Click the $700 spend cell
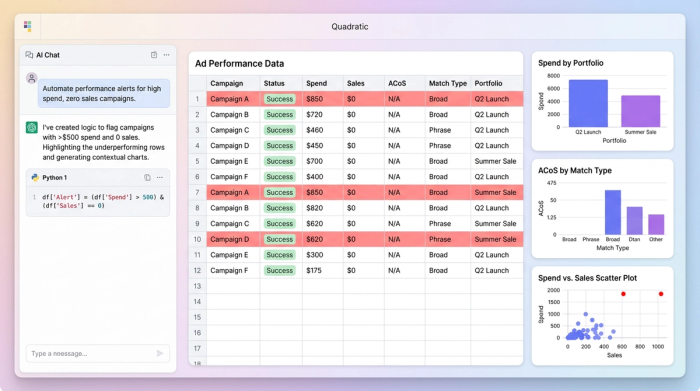Viewport: 700px width, 391px height. pos(323,161)
